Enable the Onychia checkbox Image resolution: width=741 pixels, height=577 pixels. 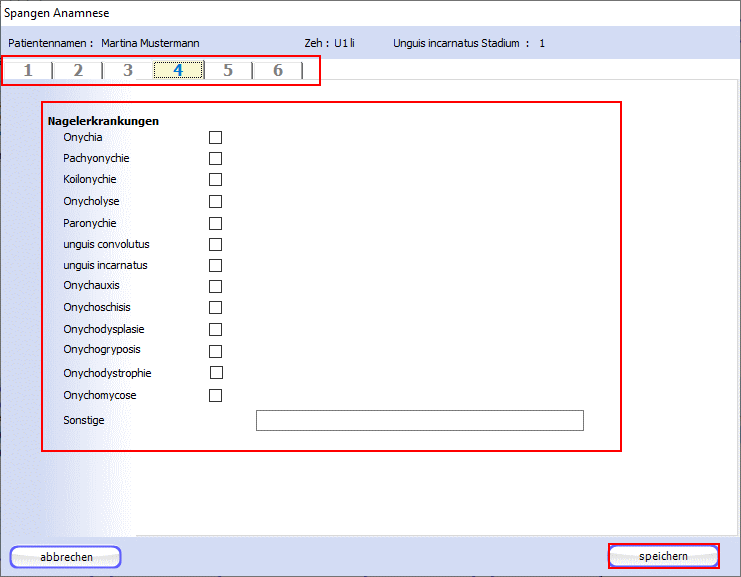215,138
